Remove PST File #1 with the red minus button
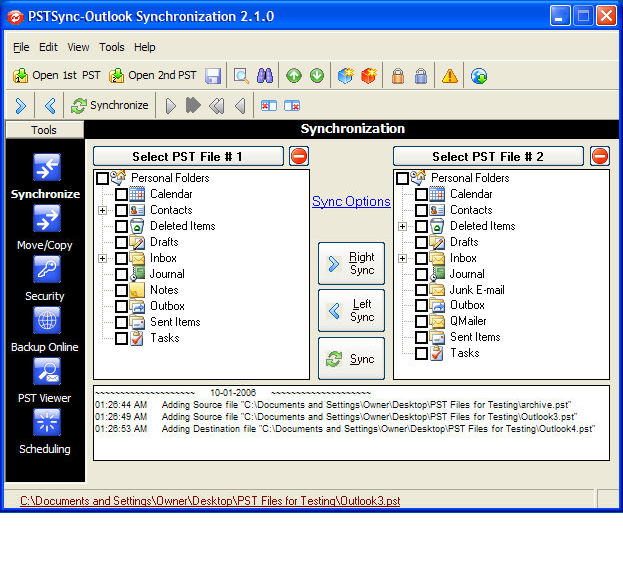Viewport: 623px width, 563px height. click(x=299, y=156)
